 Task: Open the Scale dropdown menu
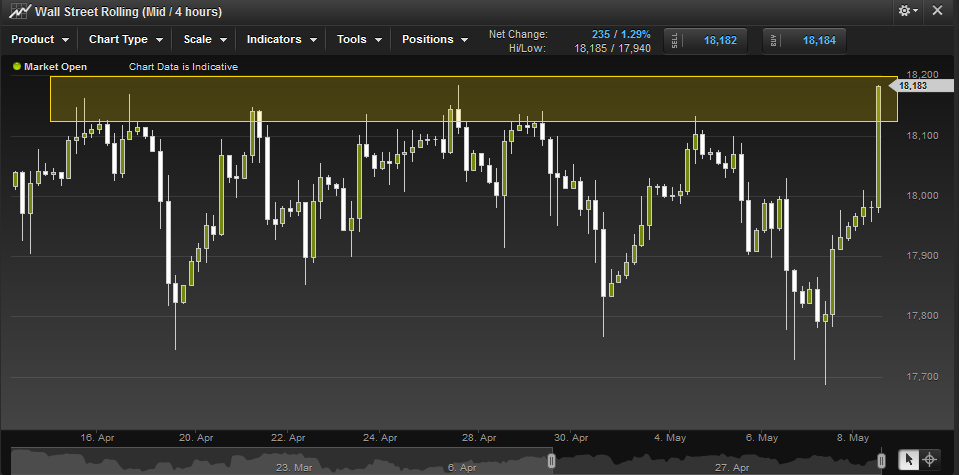coord(206,40)
